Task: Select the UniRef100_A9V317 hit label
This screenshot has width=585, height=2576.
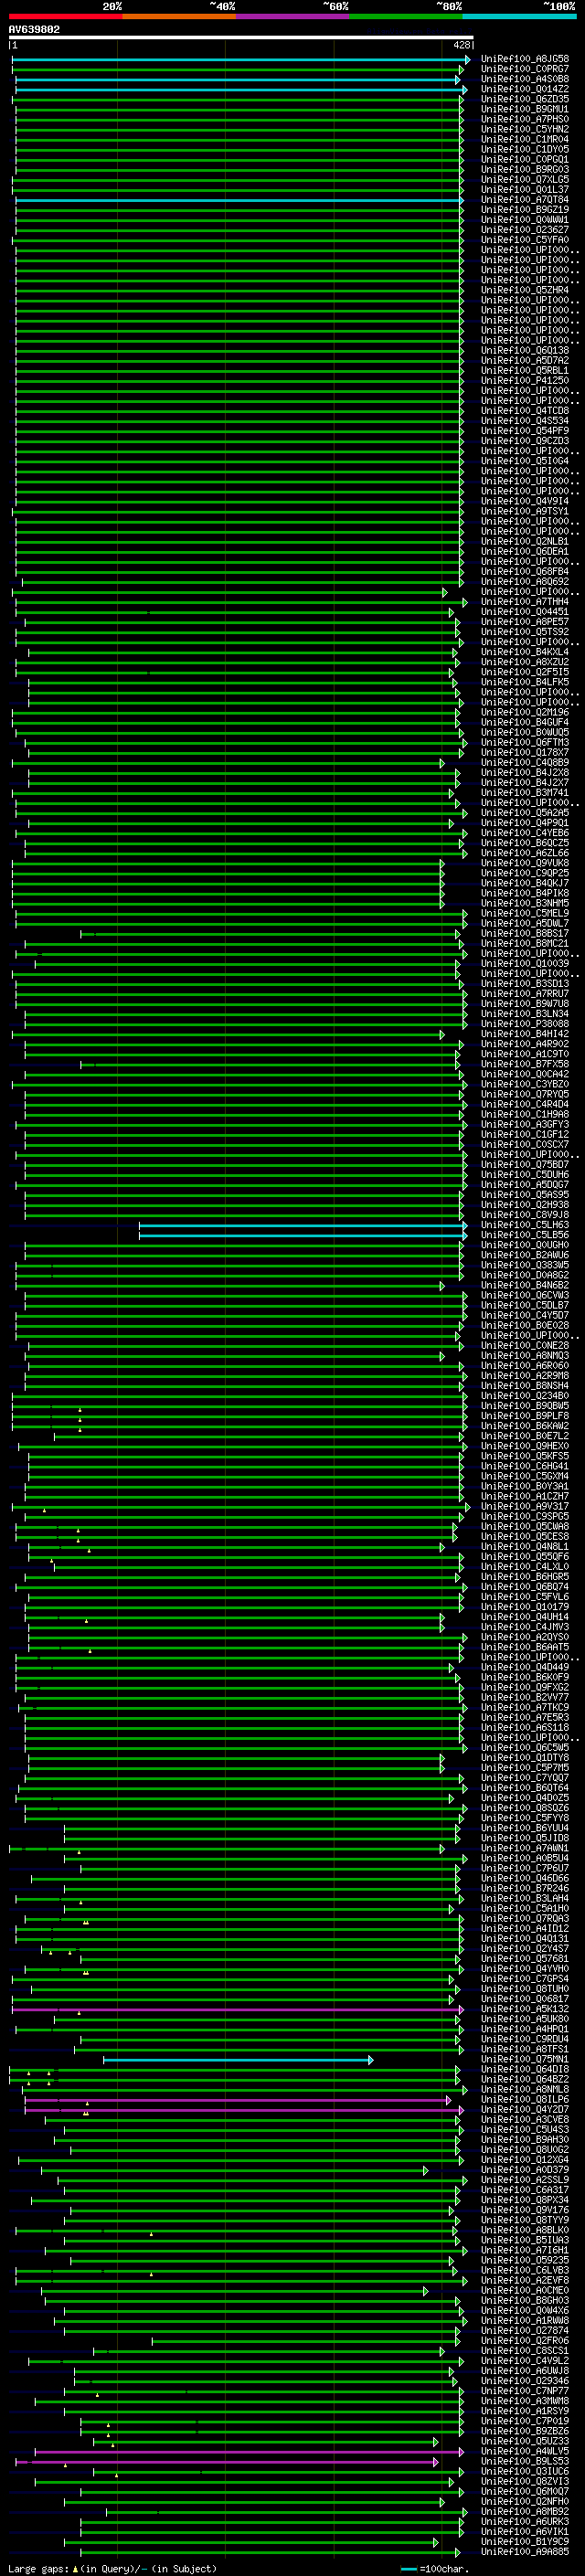Action: pyautogui.click(x=525, y=1506)
